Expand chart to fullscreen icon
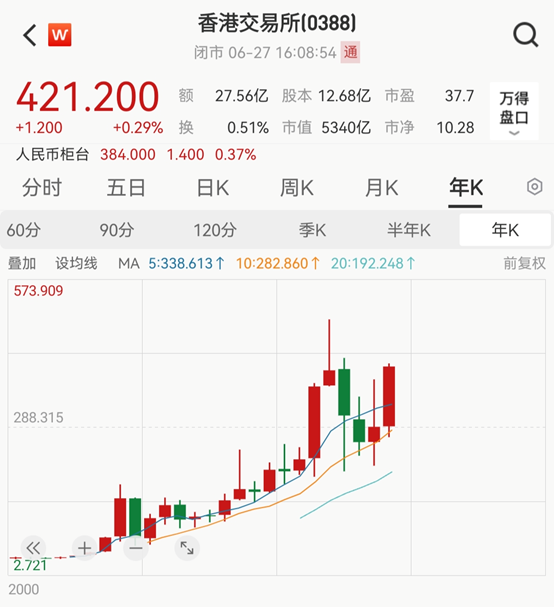Viewport: 554px width, 607px height. point(187,548)
